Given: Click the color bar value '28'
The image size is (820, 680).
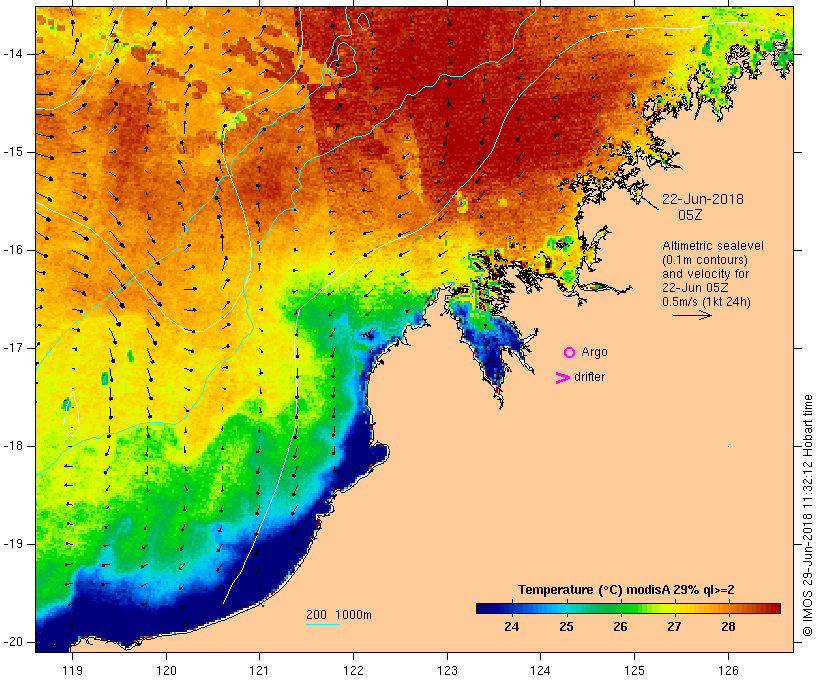Looking at the screenshot, I should [728, 626].
